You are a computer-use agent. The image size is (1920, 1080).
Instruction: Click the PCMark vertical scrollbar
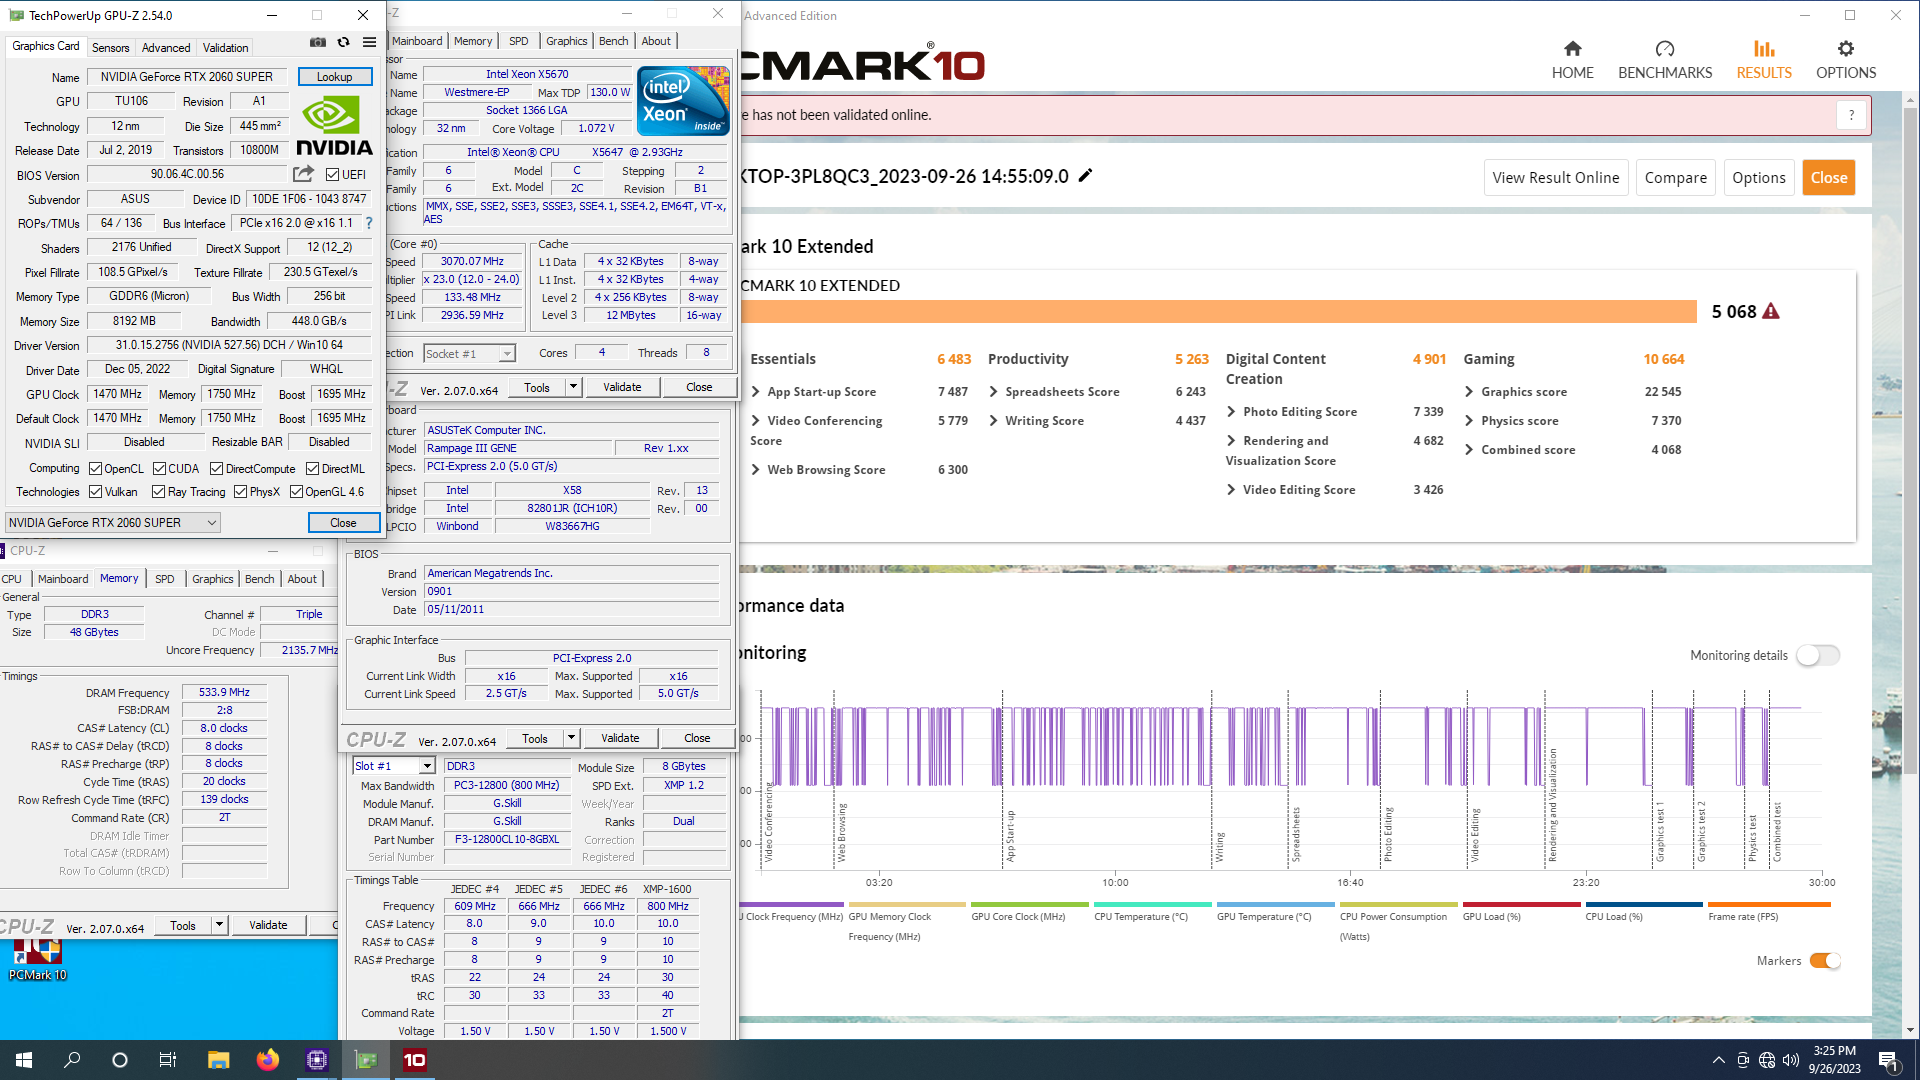click(1910, 440)
